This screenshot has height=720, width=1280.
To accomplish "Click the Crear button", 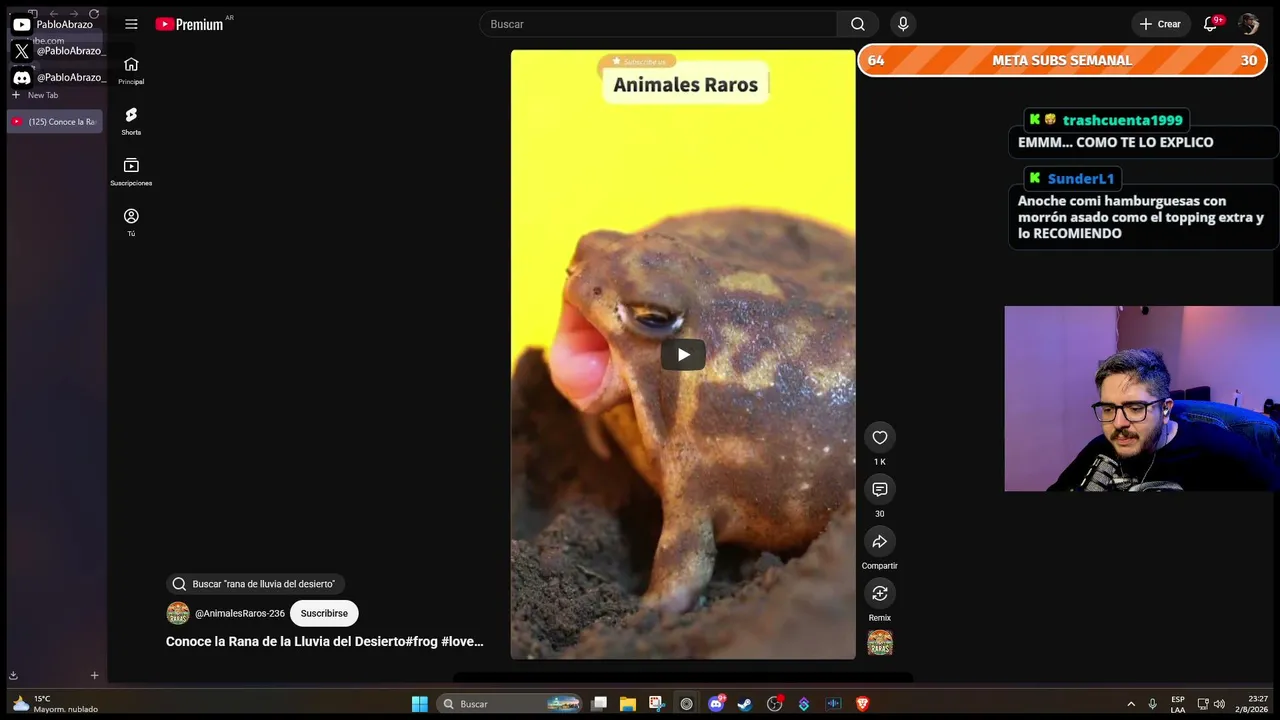I will [1160, 24].
